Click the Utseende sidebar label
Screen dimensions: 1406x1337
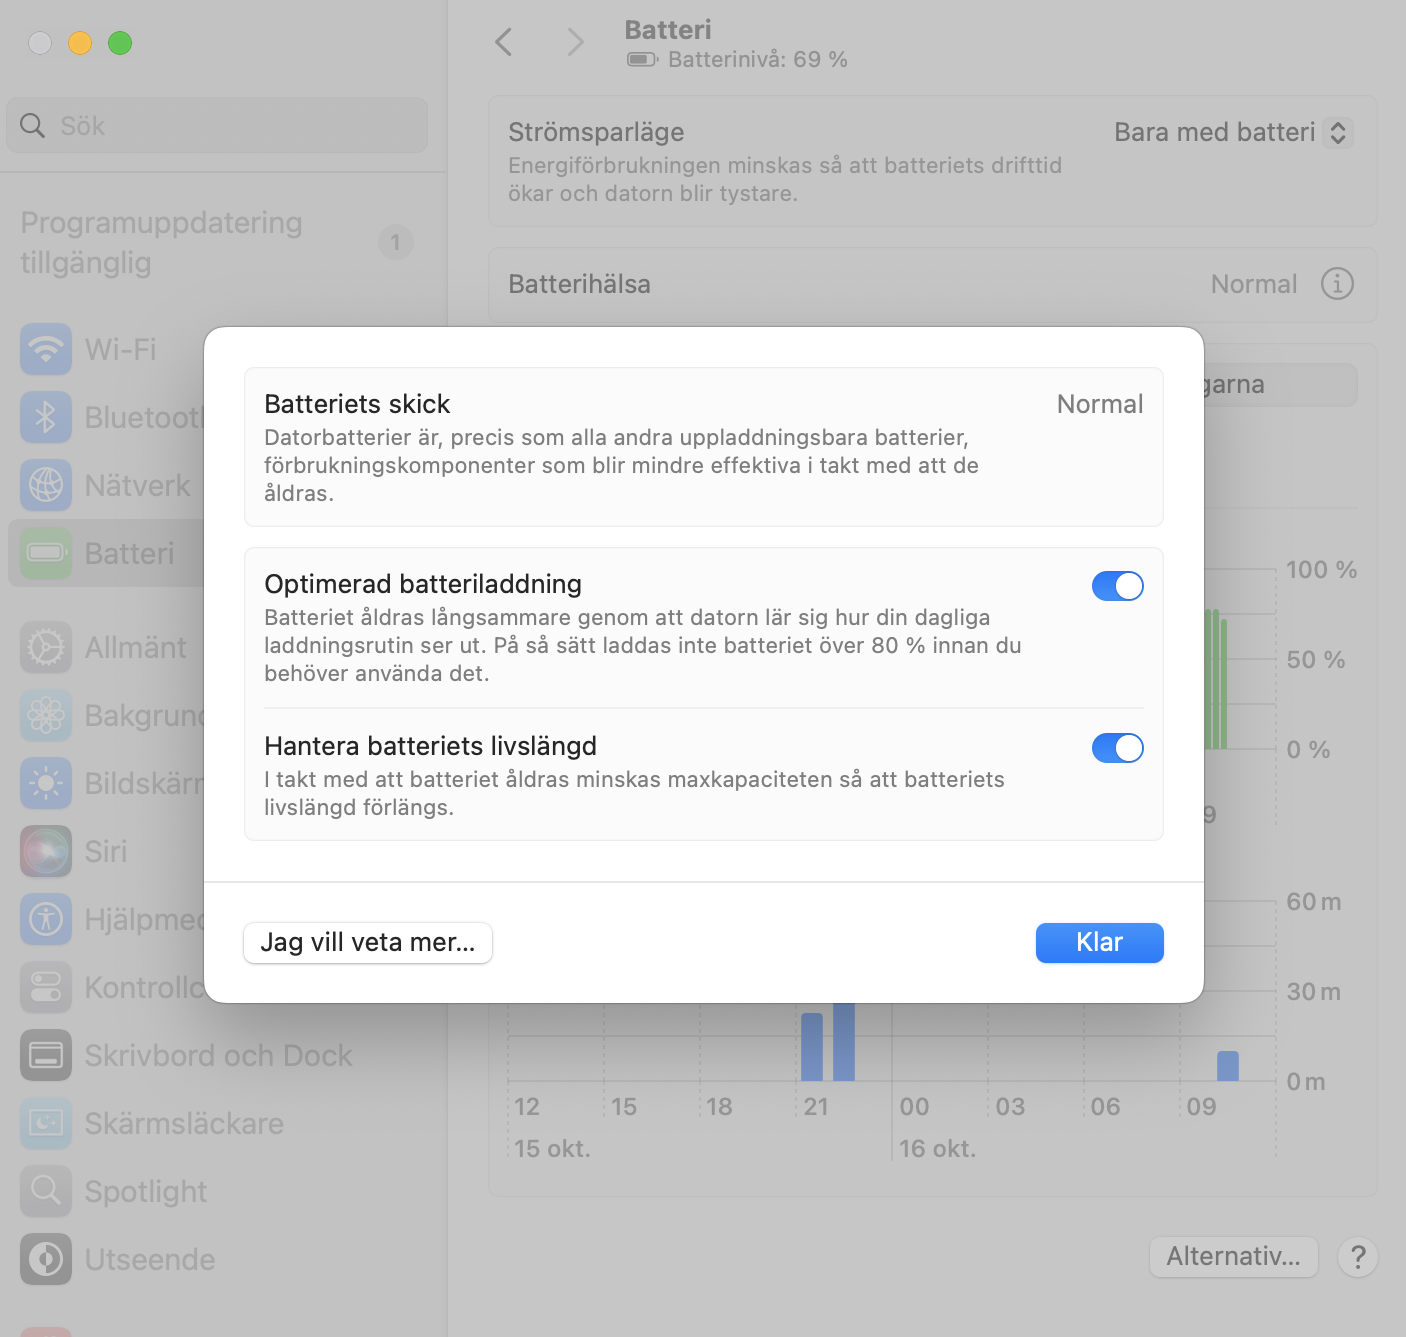click(150, 1259)
